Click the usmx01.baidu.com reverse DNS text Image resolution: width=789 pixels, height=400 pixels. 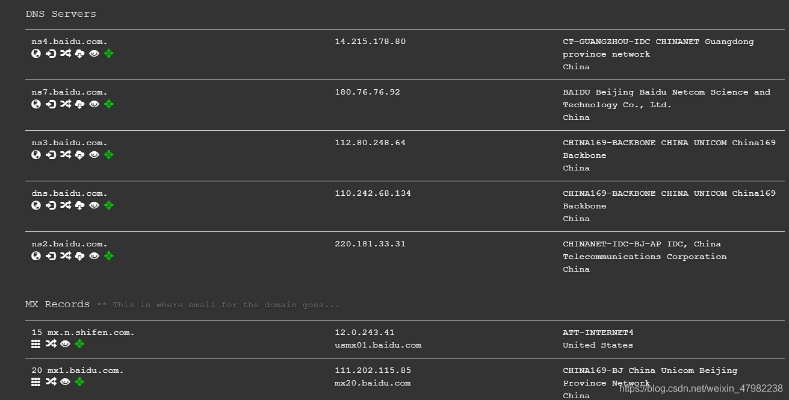[378, 345]
